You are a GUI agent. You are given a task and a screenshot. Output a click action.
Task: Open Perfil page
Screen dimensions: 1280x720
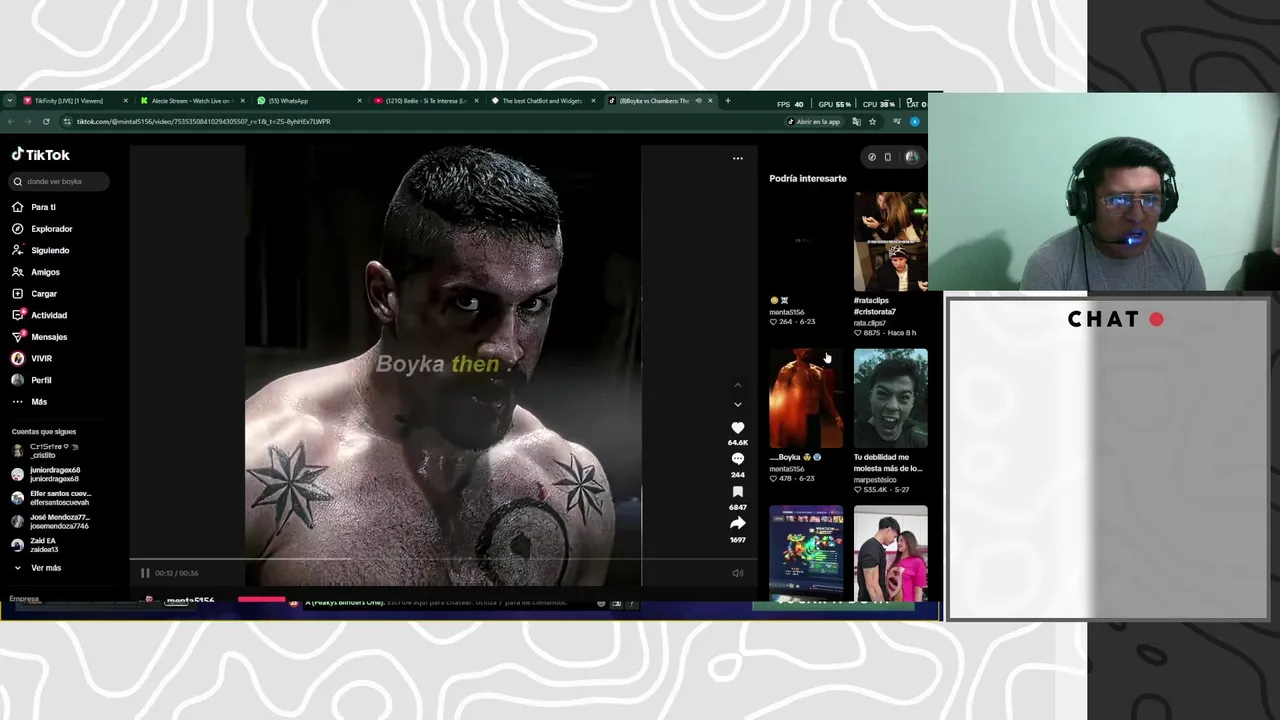[32, 380]
